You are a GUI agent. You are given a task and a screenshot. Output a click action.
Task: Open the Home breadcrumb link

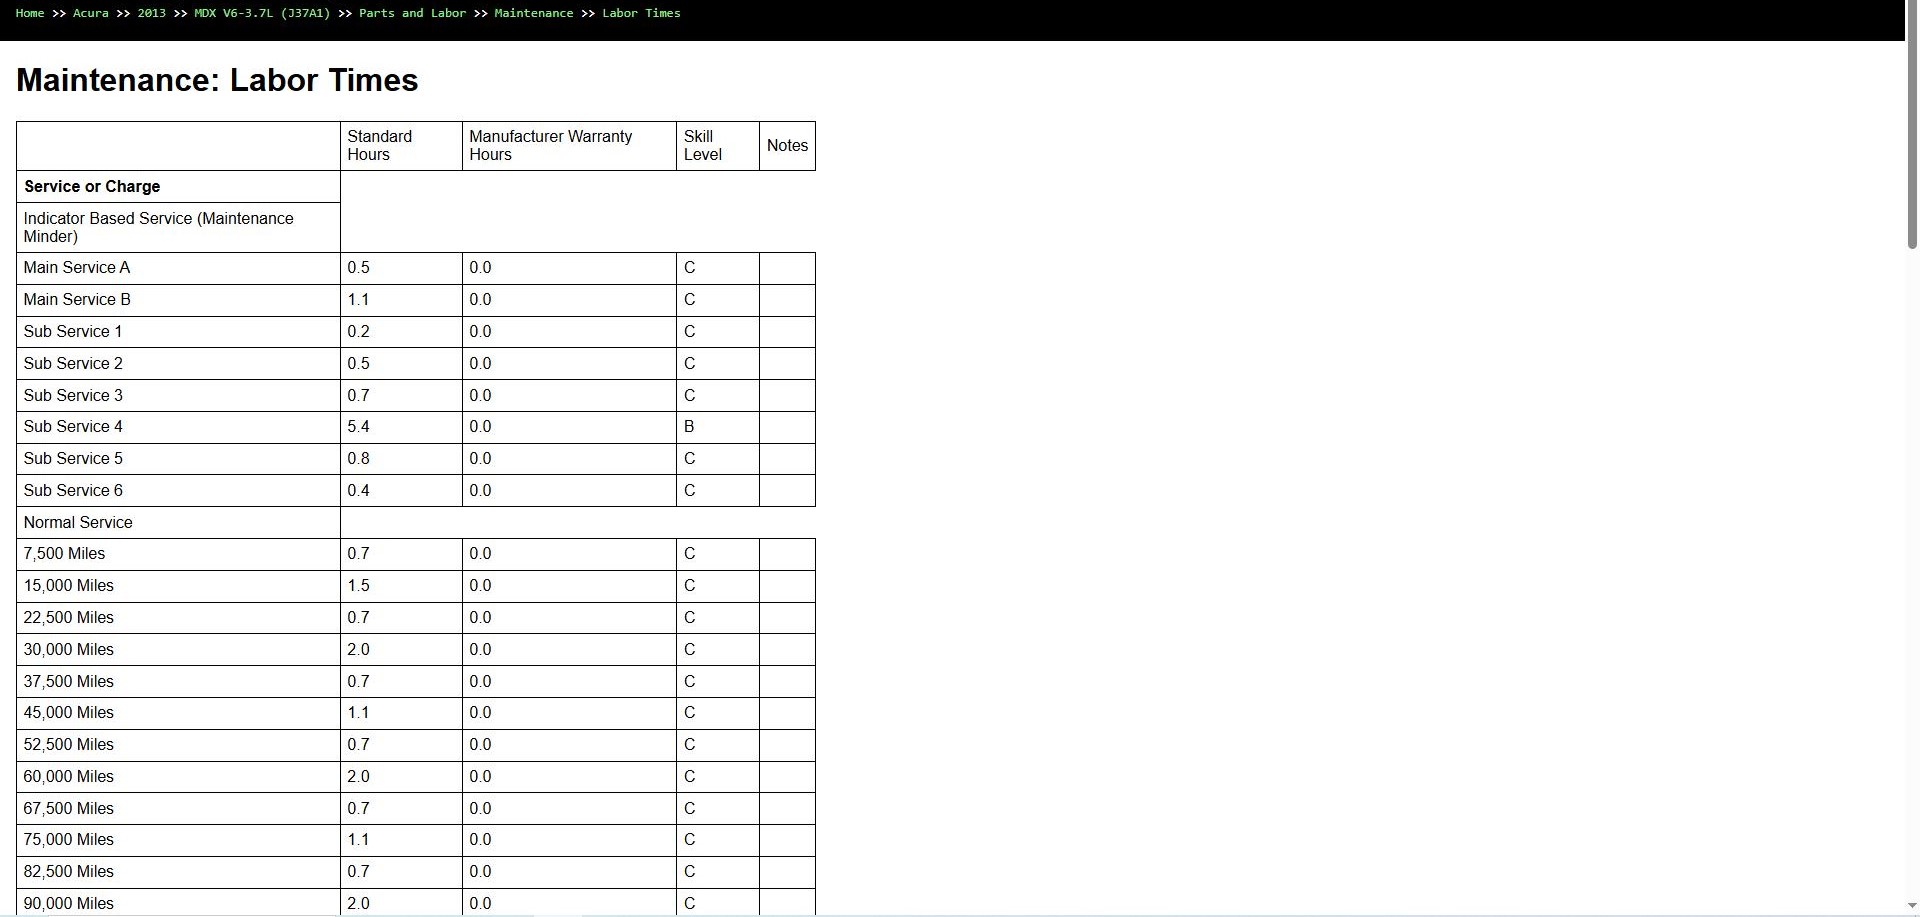pyautogui.click(x=30, y=13)
